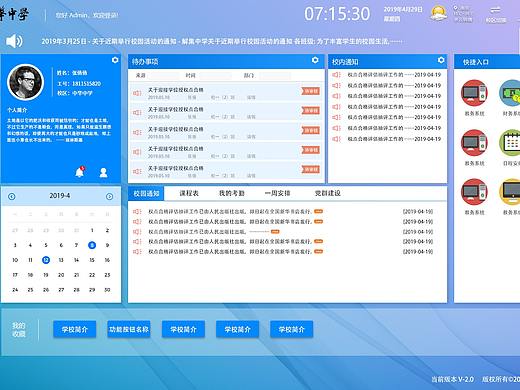
Task: Select date 22 in the calendar
Action: (x=92, y=275)
